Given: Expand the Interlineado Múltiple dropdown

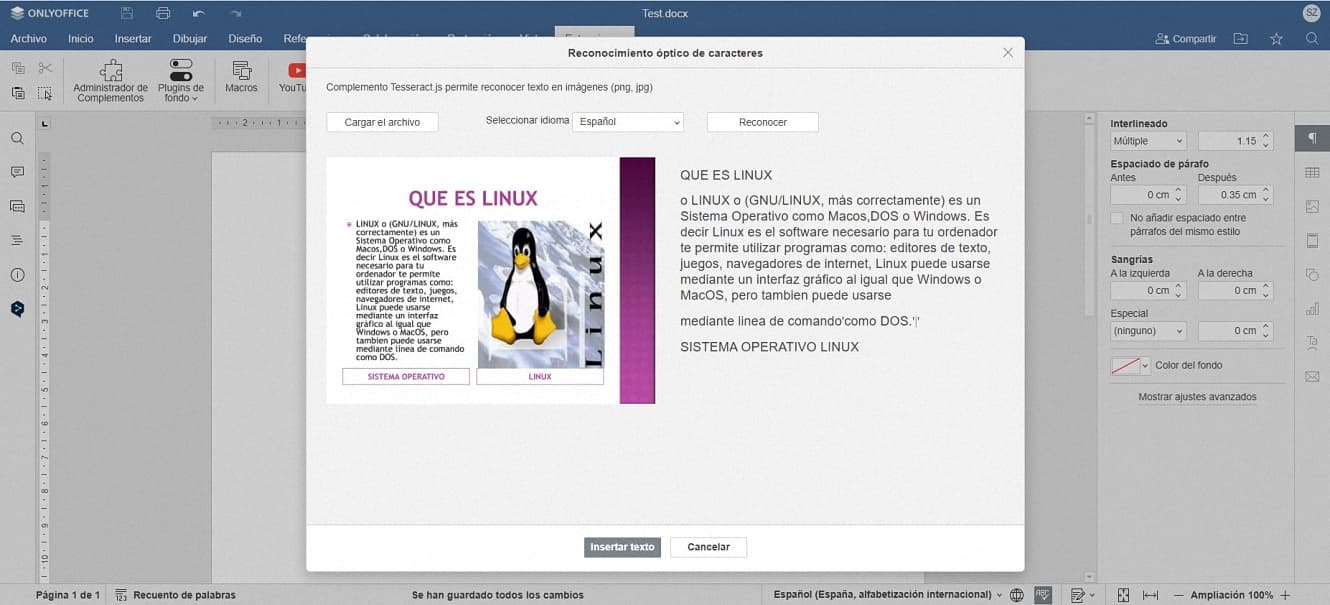Looking at the screenshot, I should [x=1148, y=141].
